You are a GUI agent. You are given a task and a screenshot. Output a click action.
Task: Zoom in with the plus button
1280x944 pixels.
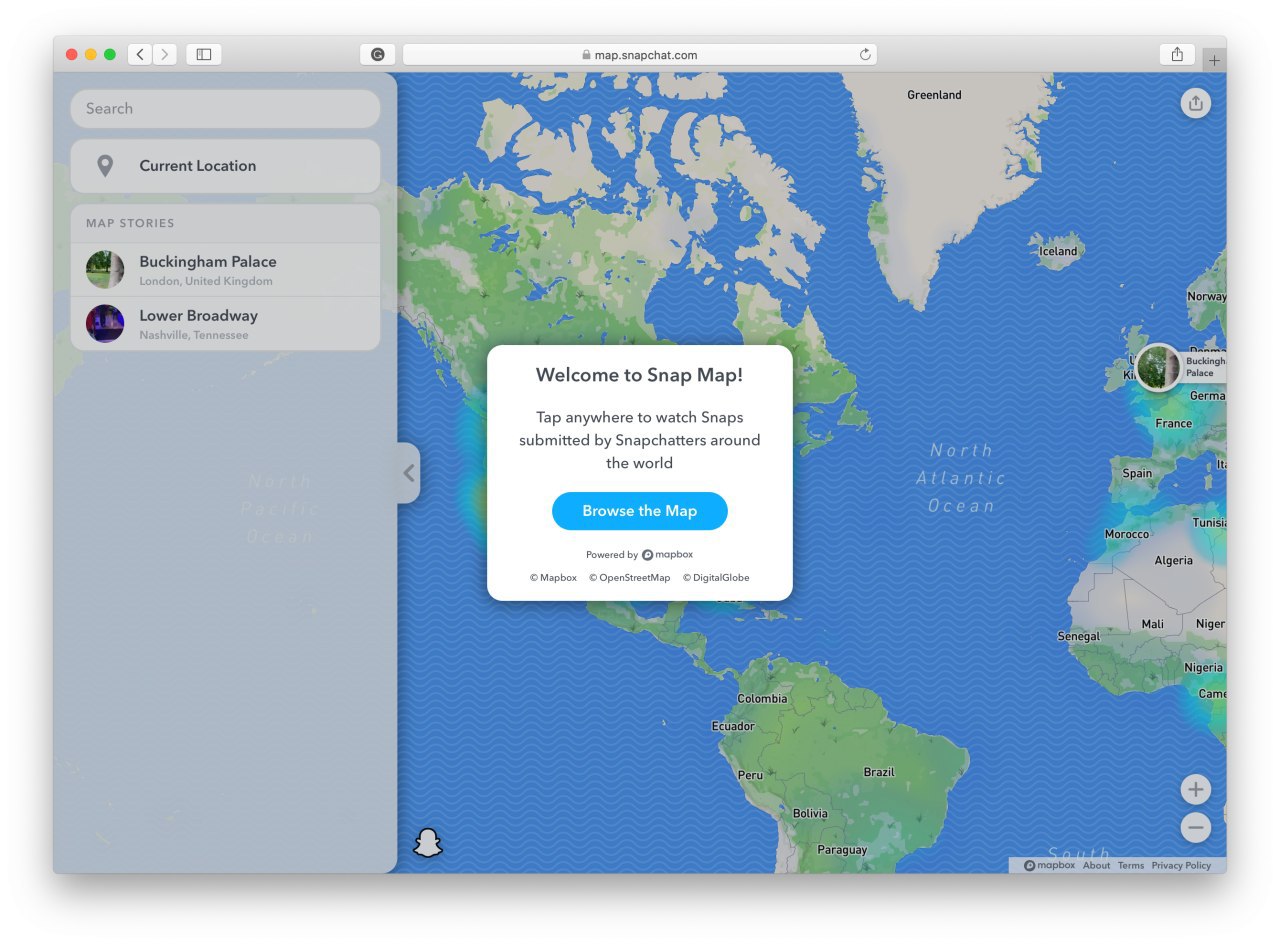(1195, 789)
